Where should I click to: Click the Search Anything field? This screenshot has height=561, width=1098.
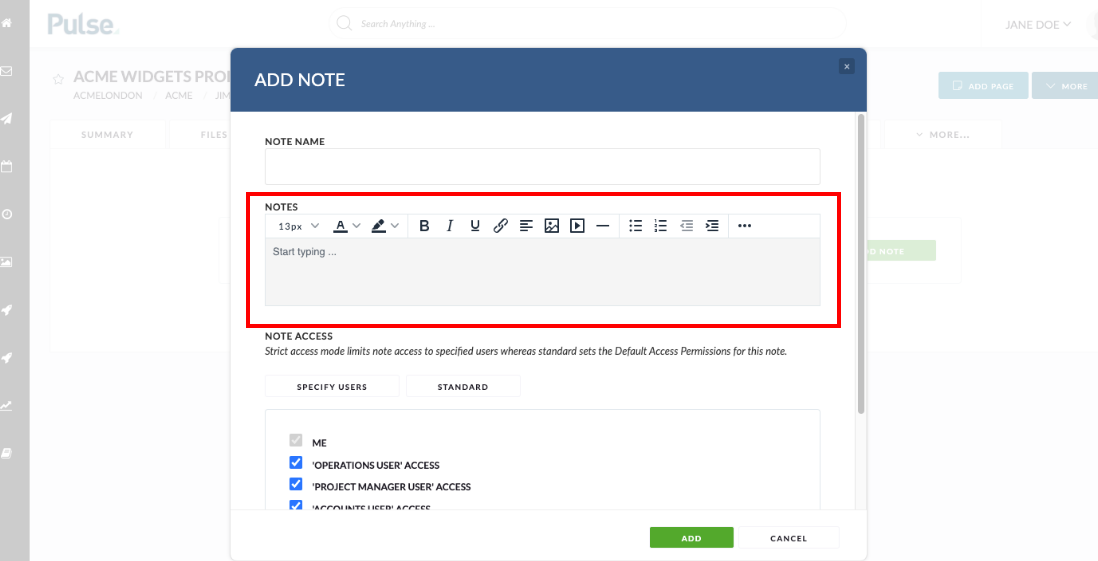[587, 24]
